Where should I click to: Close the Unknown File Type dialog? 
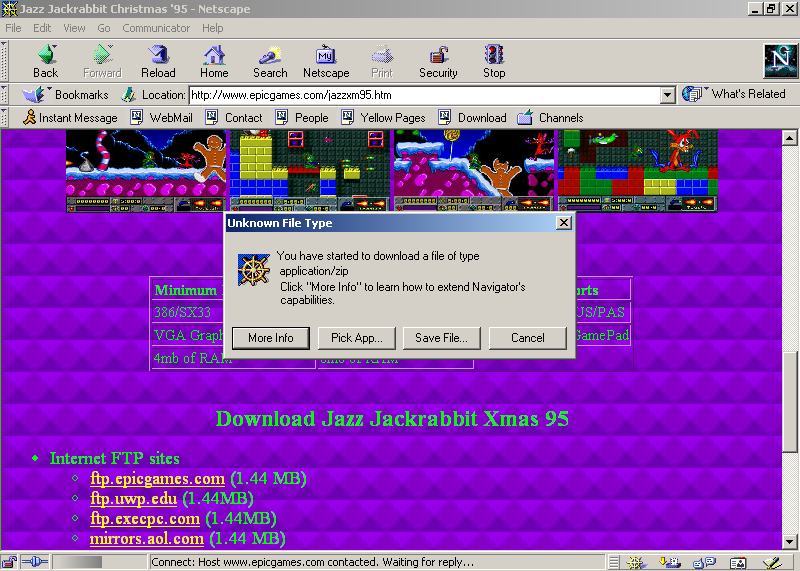563,223
